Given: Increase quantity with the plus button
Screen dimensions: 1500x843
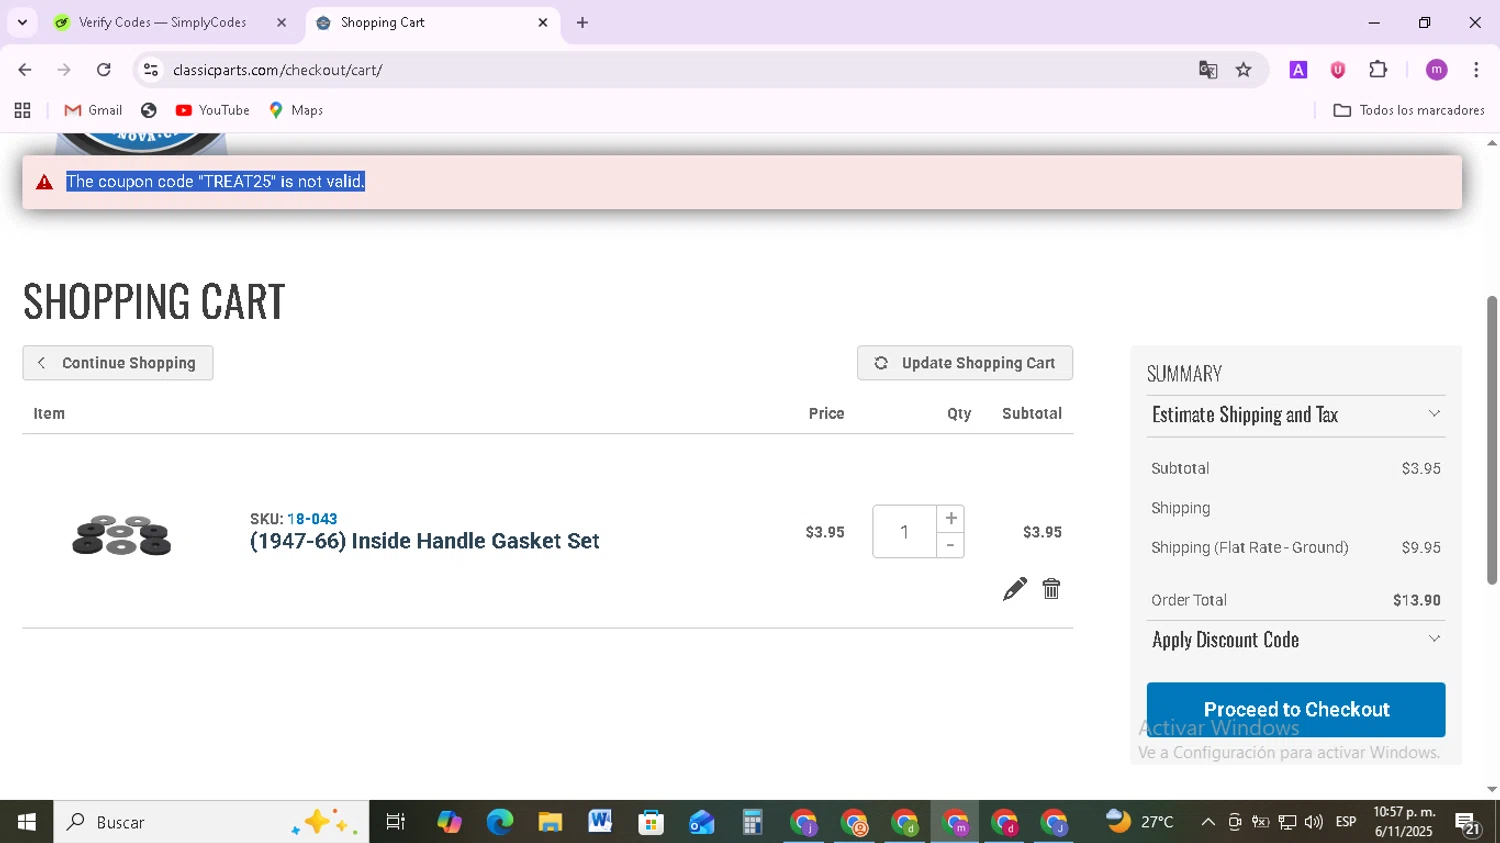Looking at the screenshot, I should click(x=951, y=518).
